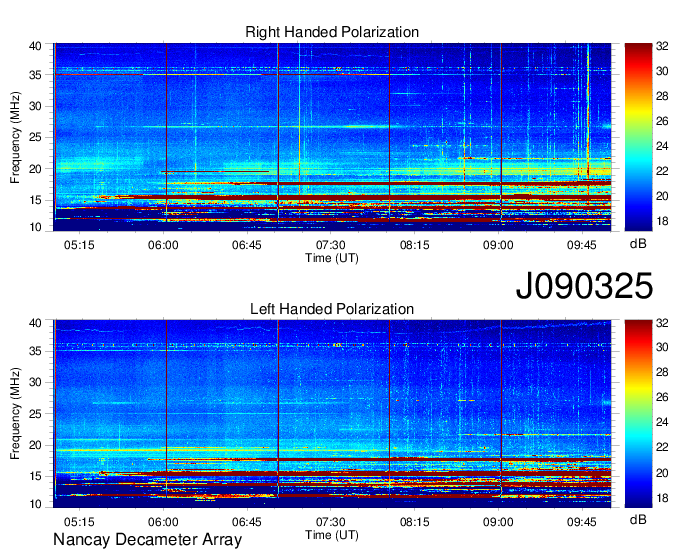This screenshot has width=680, height=552.
Task: Click 06:45 tick on Left Handed time axis
Action: point(247,522)
